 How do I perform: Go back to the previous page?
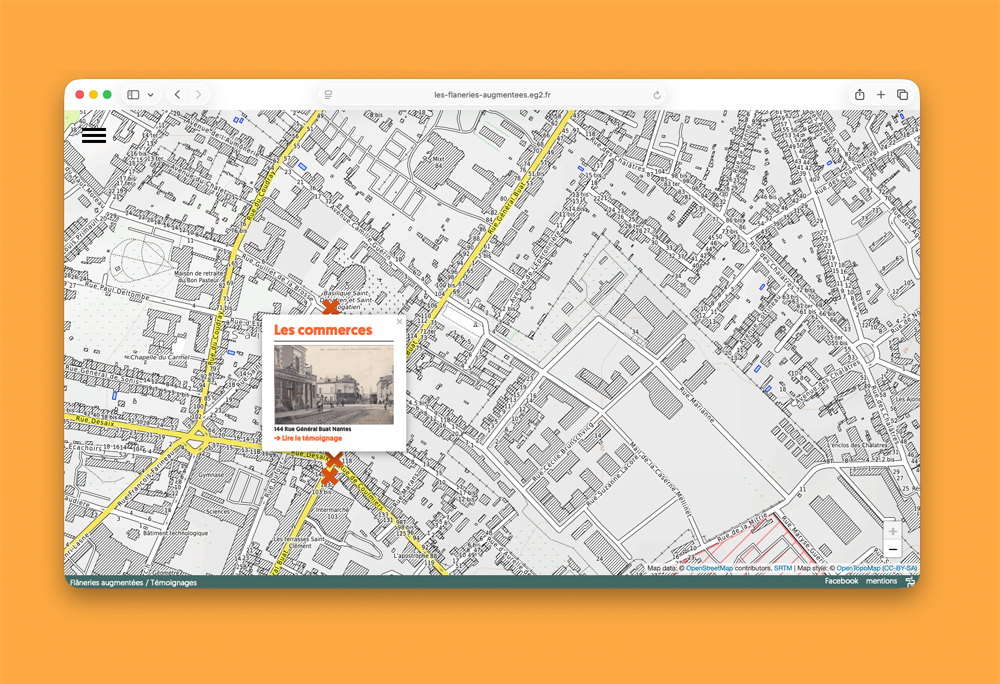pos(178,95)
